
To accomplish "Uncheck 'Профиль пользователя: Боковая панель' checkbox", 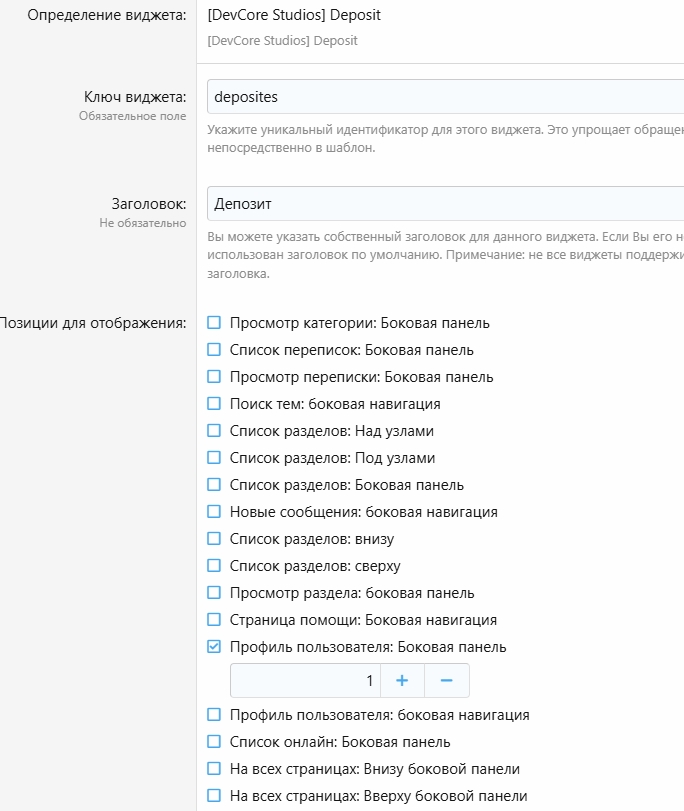I will tap(214, 647).
